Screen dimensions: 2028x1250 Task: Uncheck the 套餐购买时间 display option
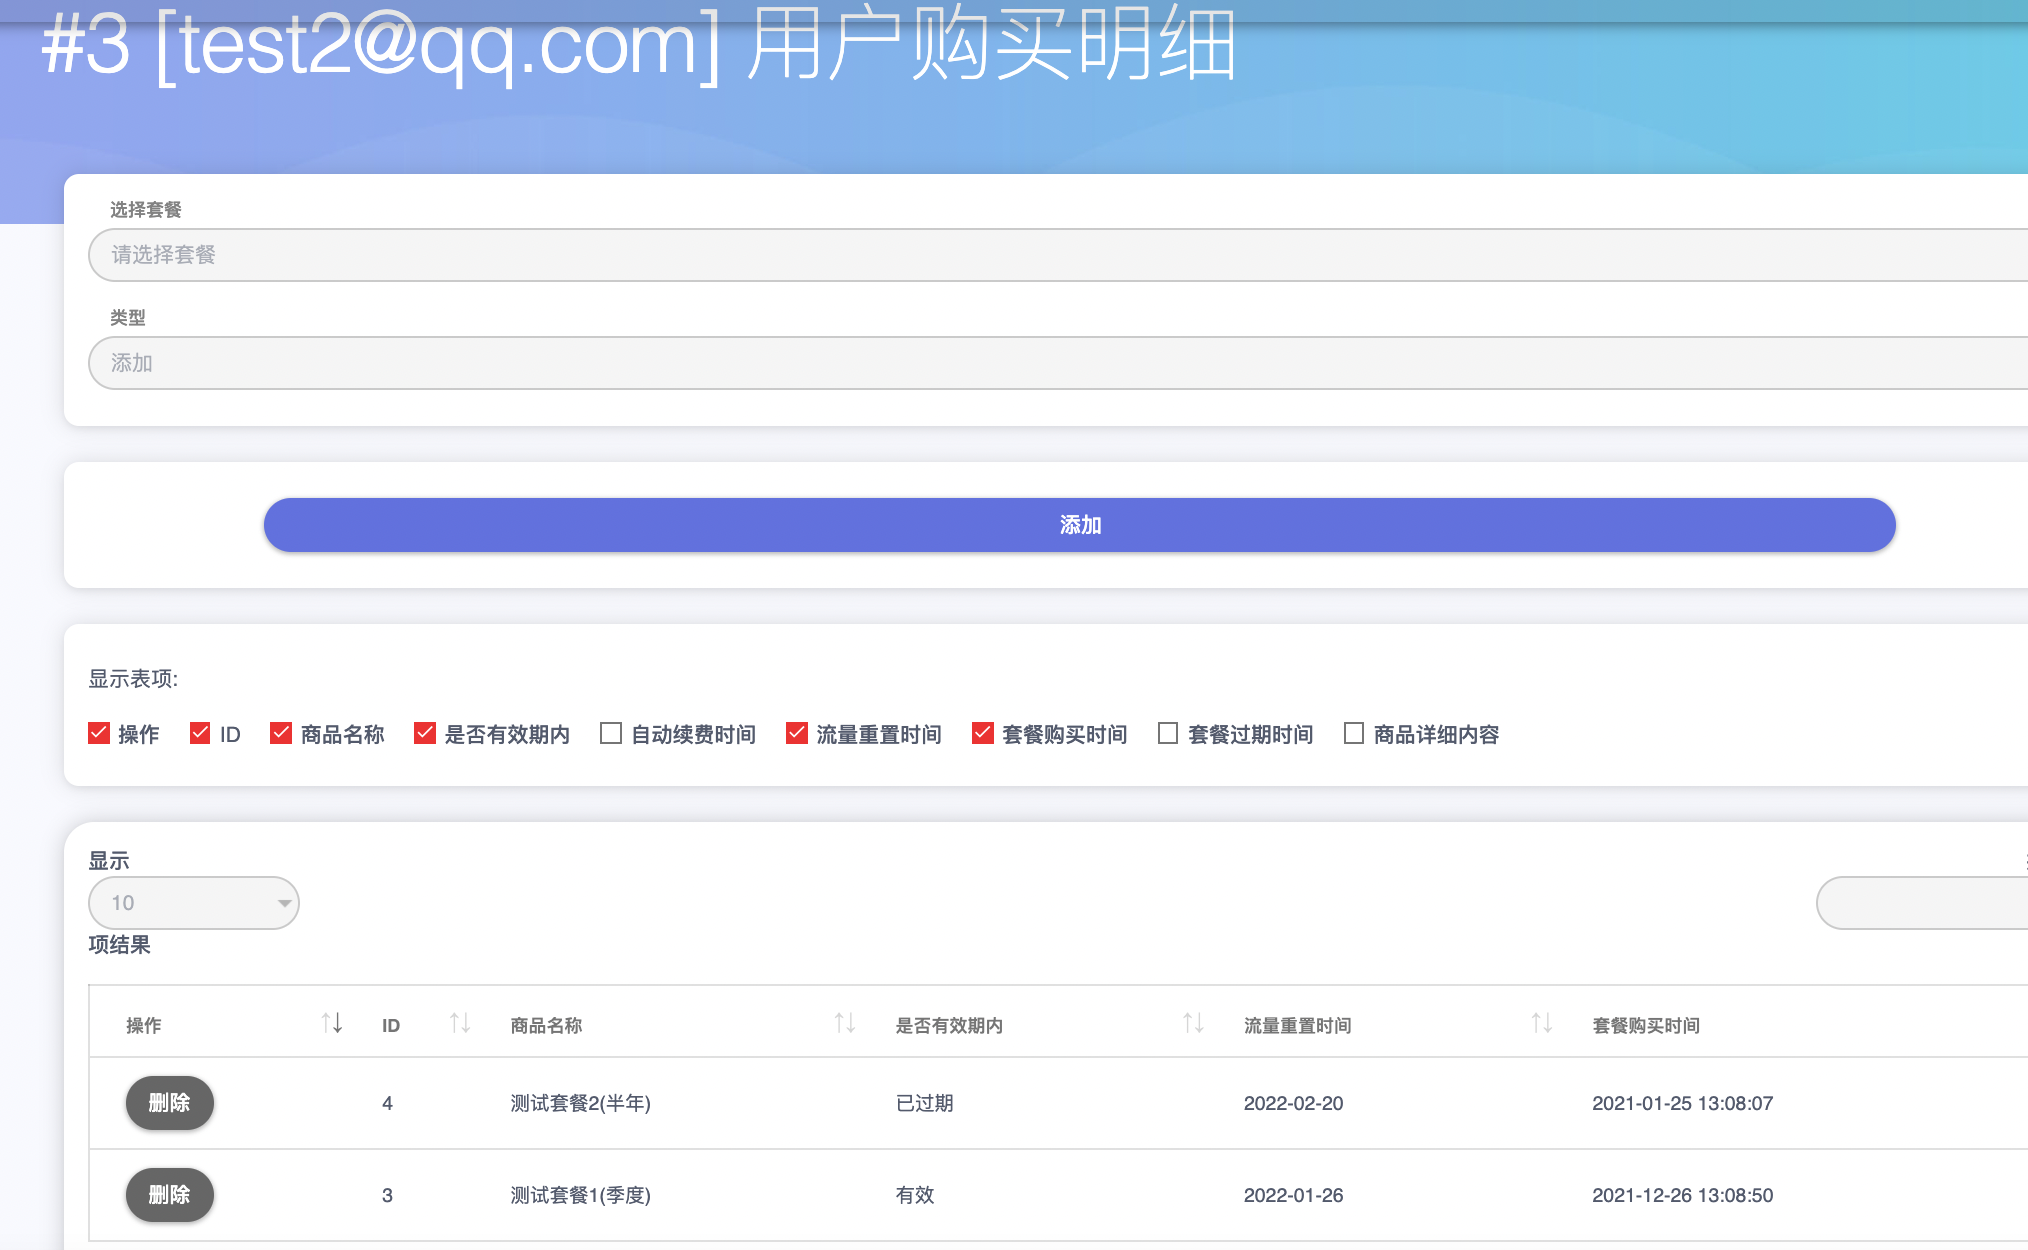pyautogui.click(x=983, y=733)
